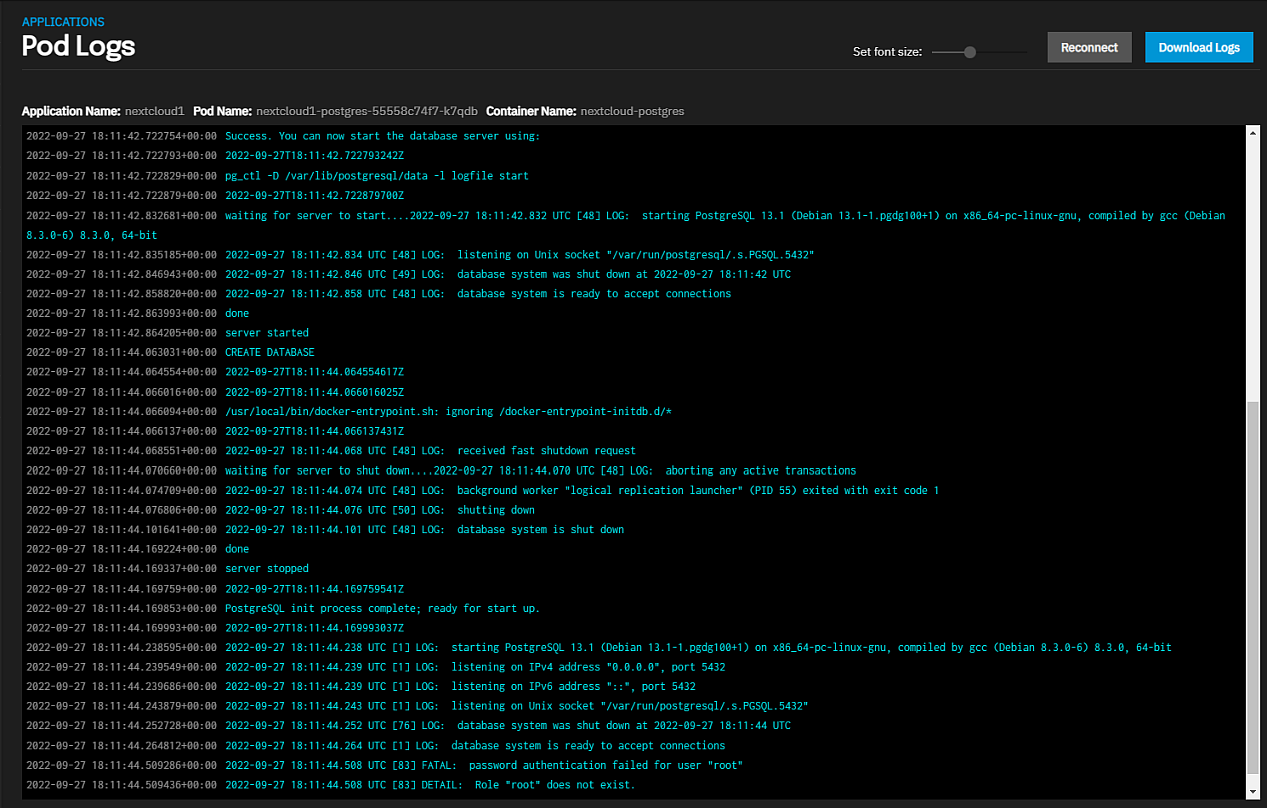Click the 'Role "root" does not exist' line
This screenshot has width=1267, height=808.
tap(430, 785)
